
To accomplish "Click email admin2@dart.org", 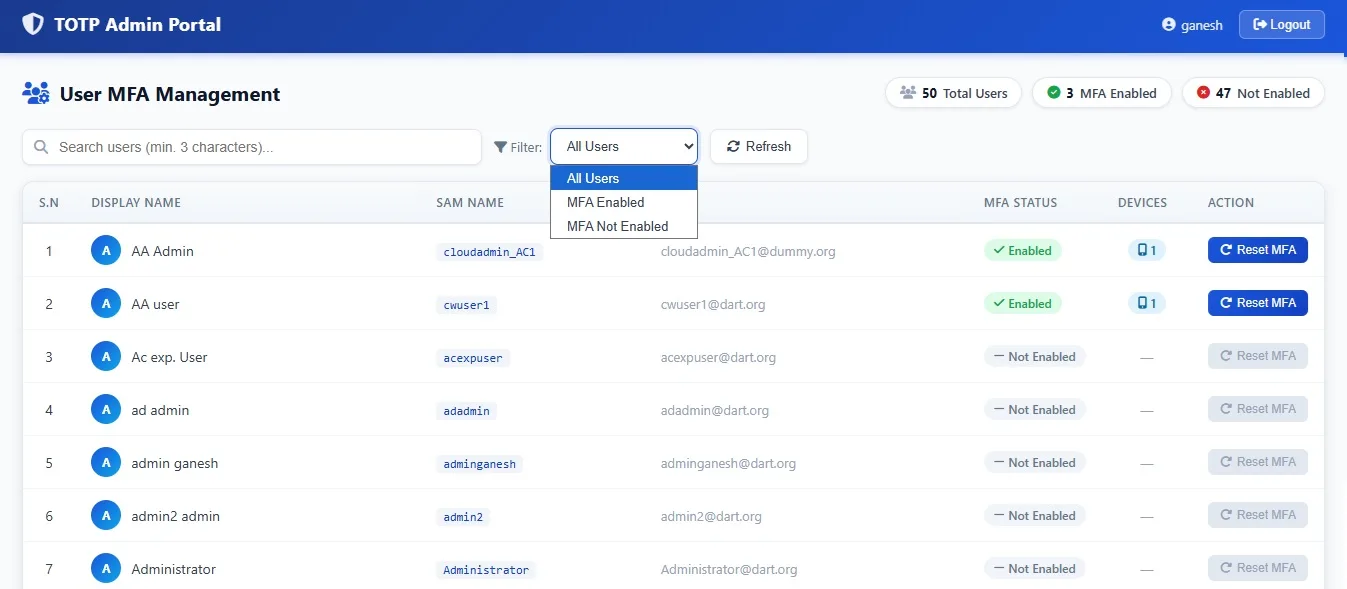I will coord(711,516).
